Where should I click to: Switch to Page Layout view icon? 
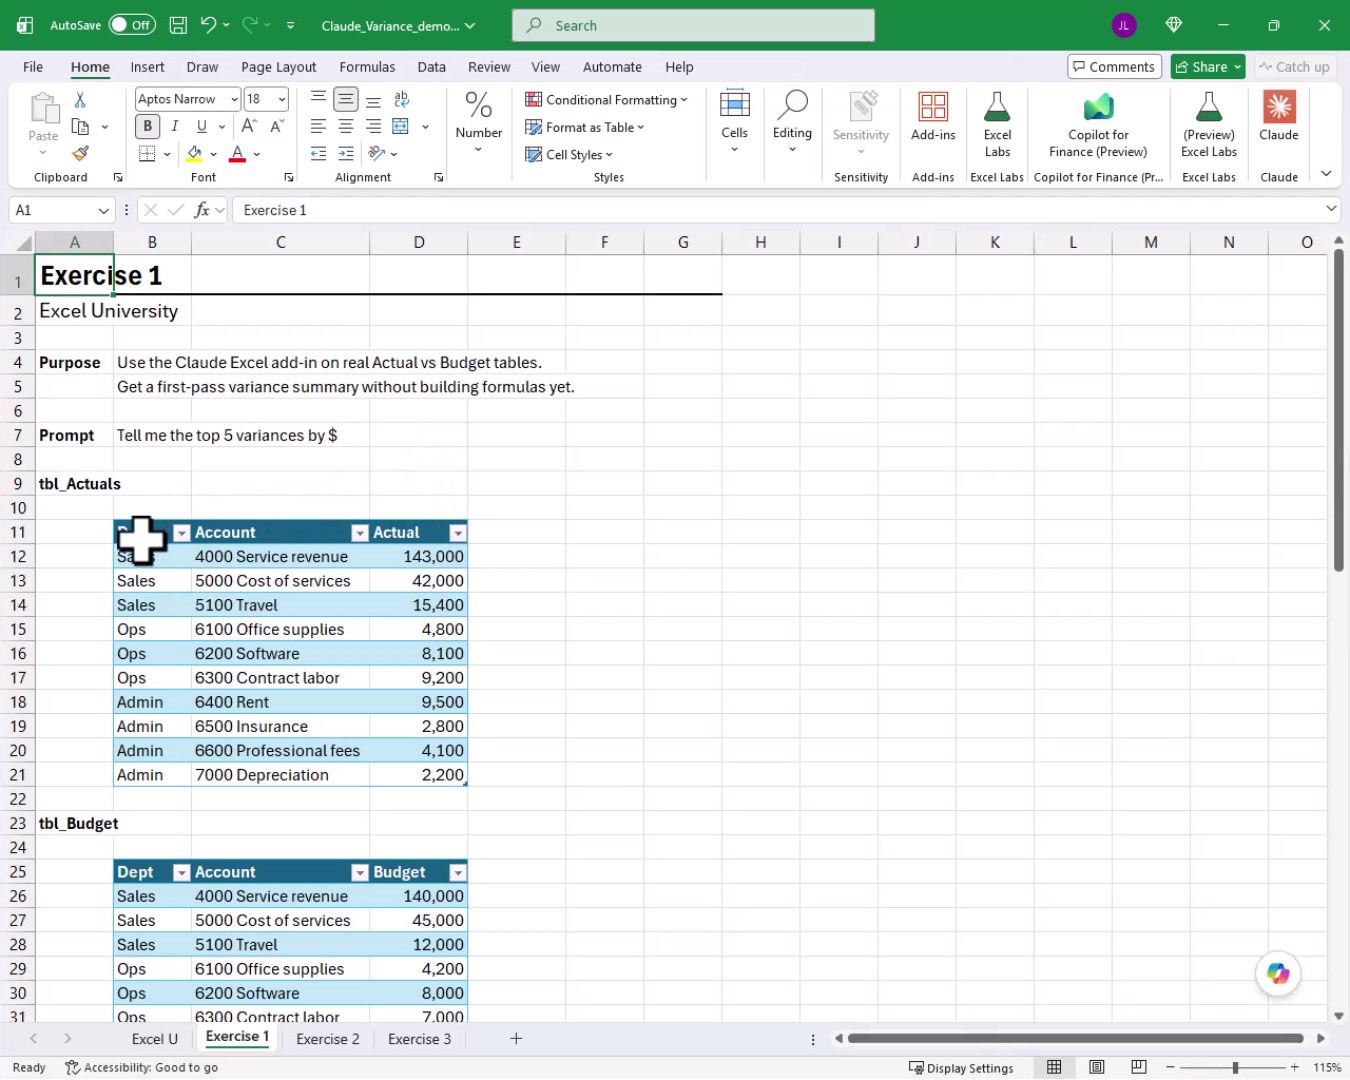coord(1097,1068)
